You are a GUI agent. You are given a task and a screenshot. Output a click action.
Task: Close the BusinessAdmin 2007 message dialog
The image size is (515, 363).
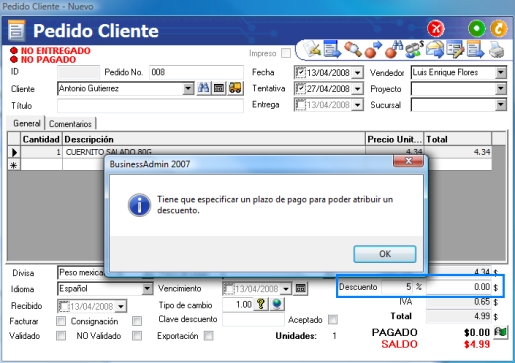[x=408, y=161]
